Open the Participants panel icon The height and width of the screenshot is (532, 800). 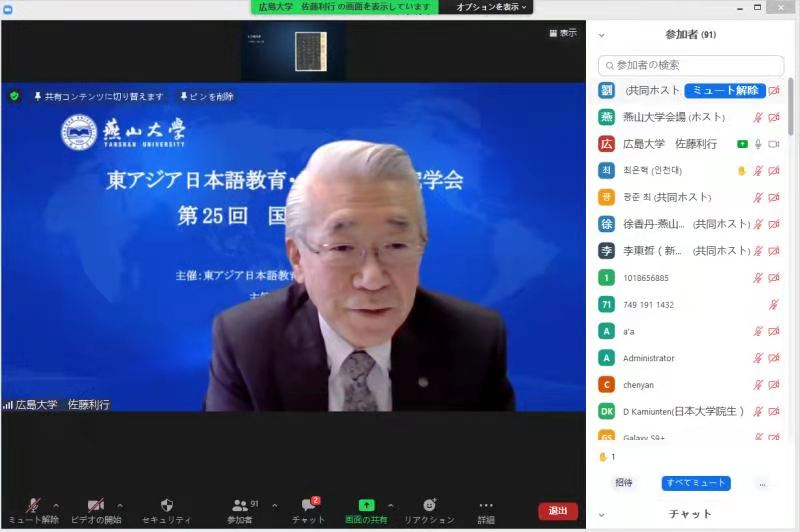pos(240,505)
